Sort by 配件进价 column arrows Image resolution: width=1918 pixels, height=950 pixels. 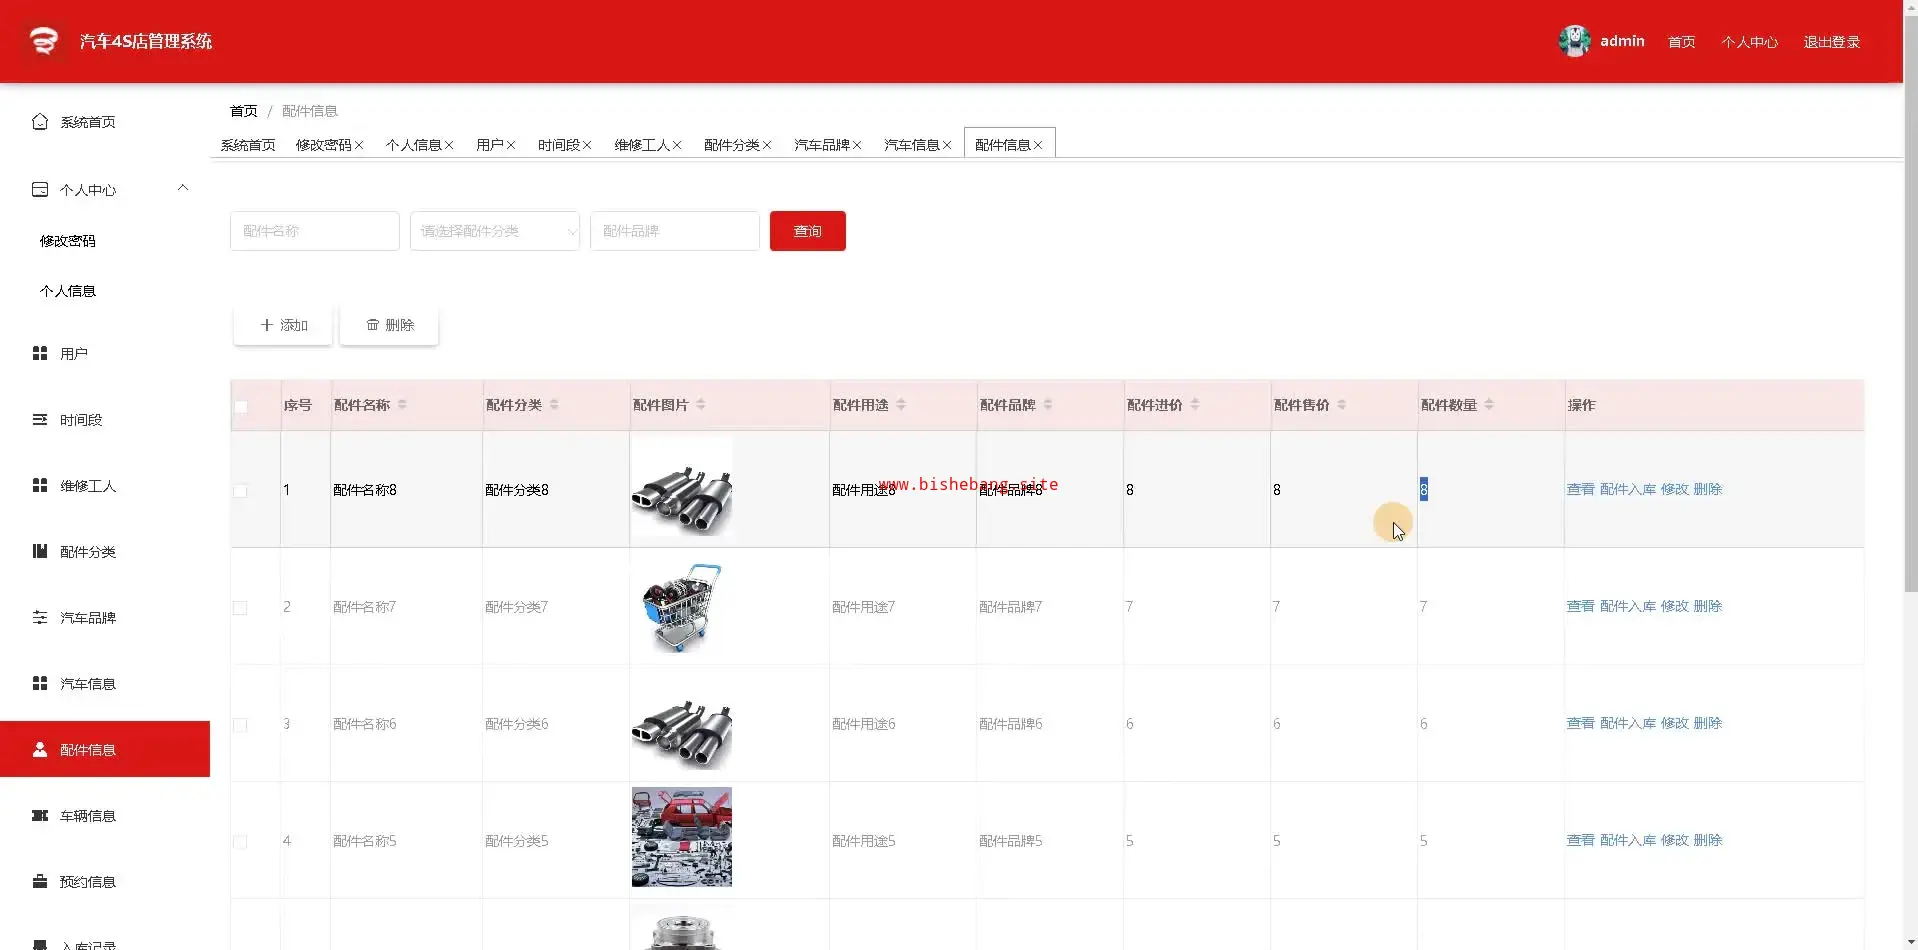click(x=1195, y=405)
